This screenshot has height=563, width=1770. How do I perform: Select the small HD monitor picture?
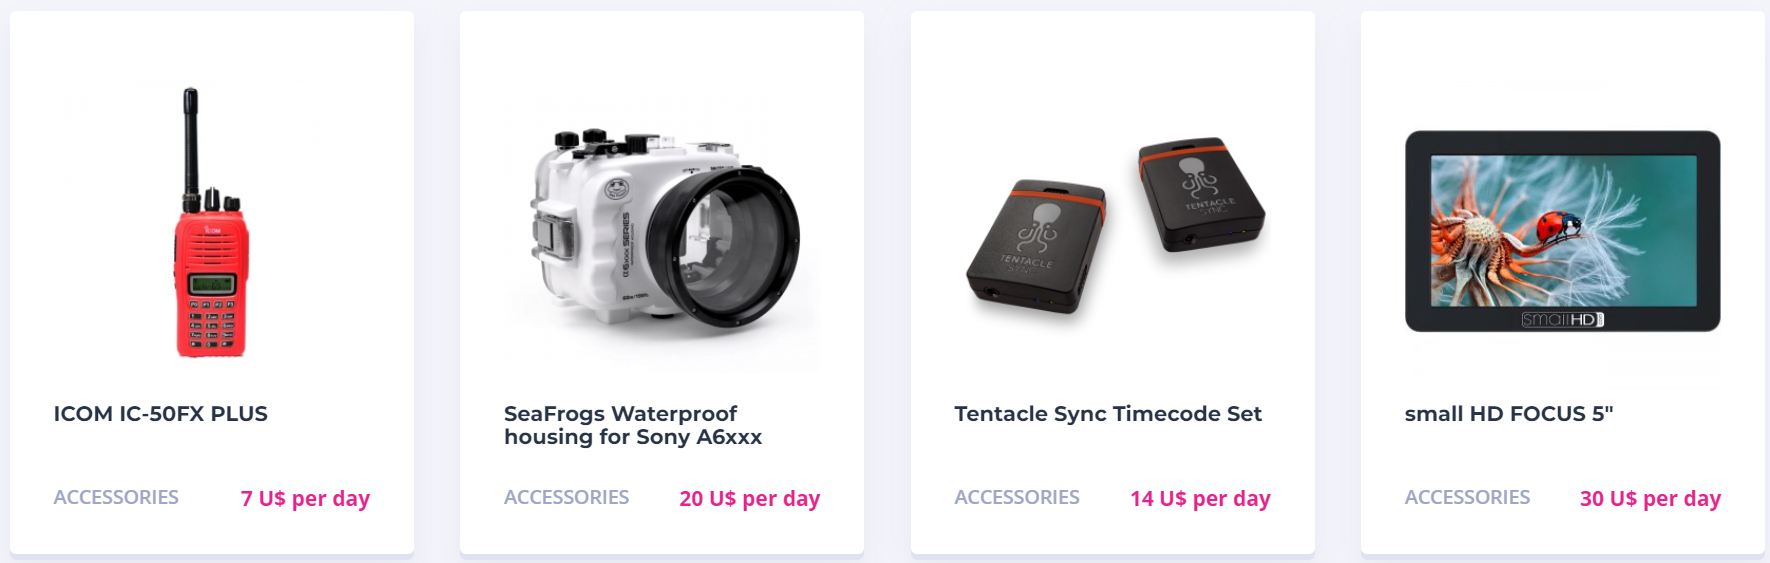click(1563, 231)
